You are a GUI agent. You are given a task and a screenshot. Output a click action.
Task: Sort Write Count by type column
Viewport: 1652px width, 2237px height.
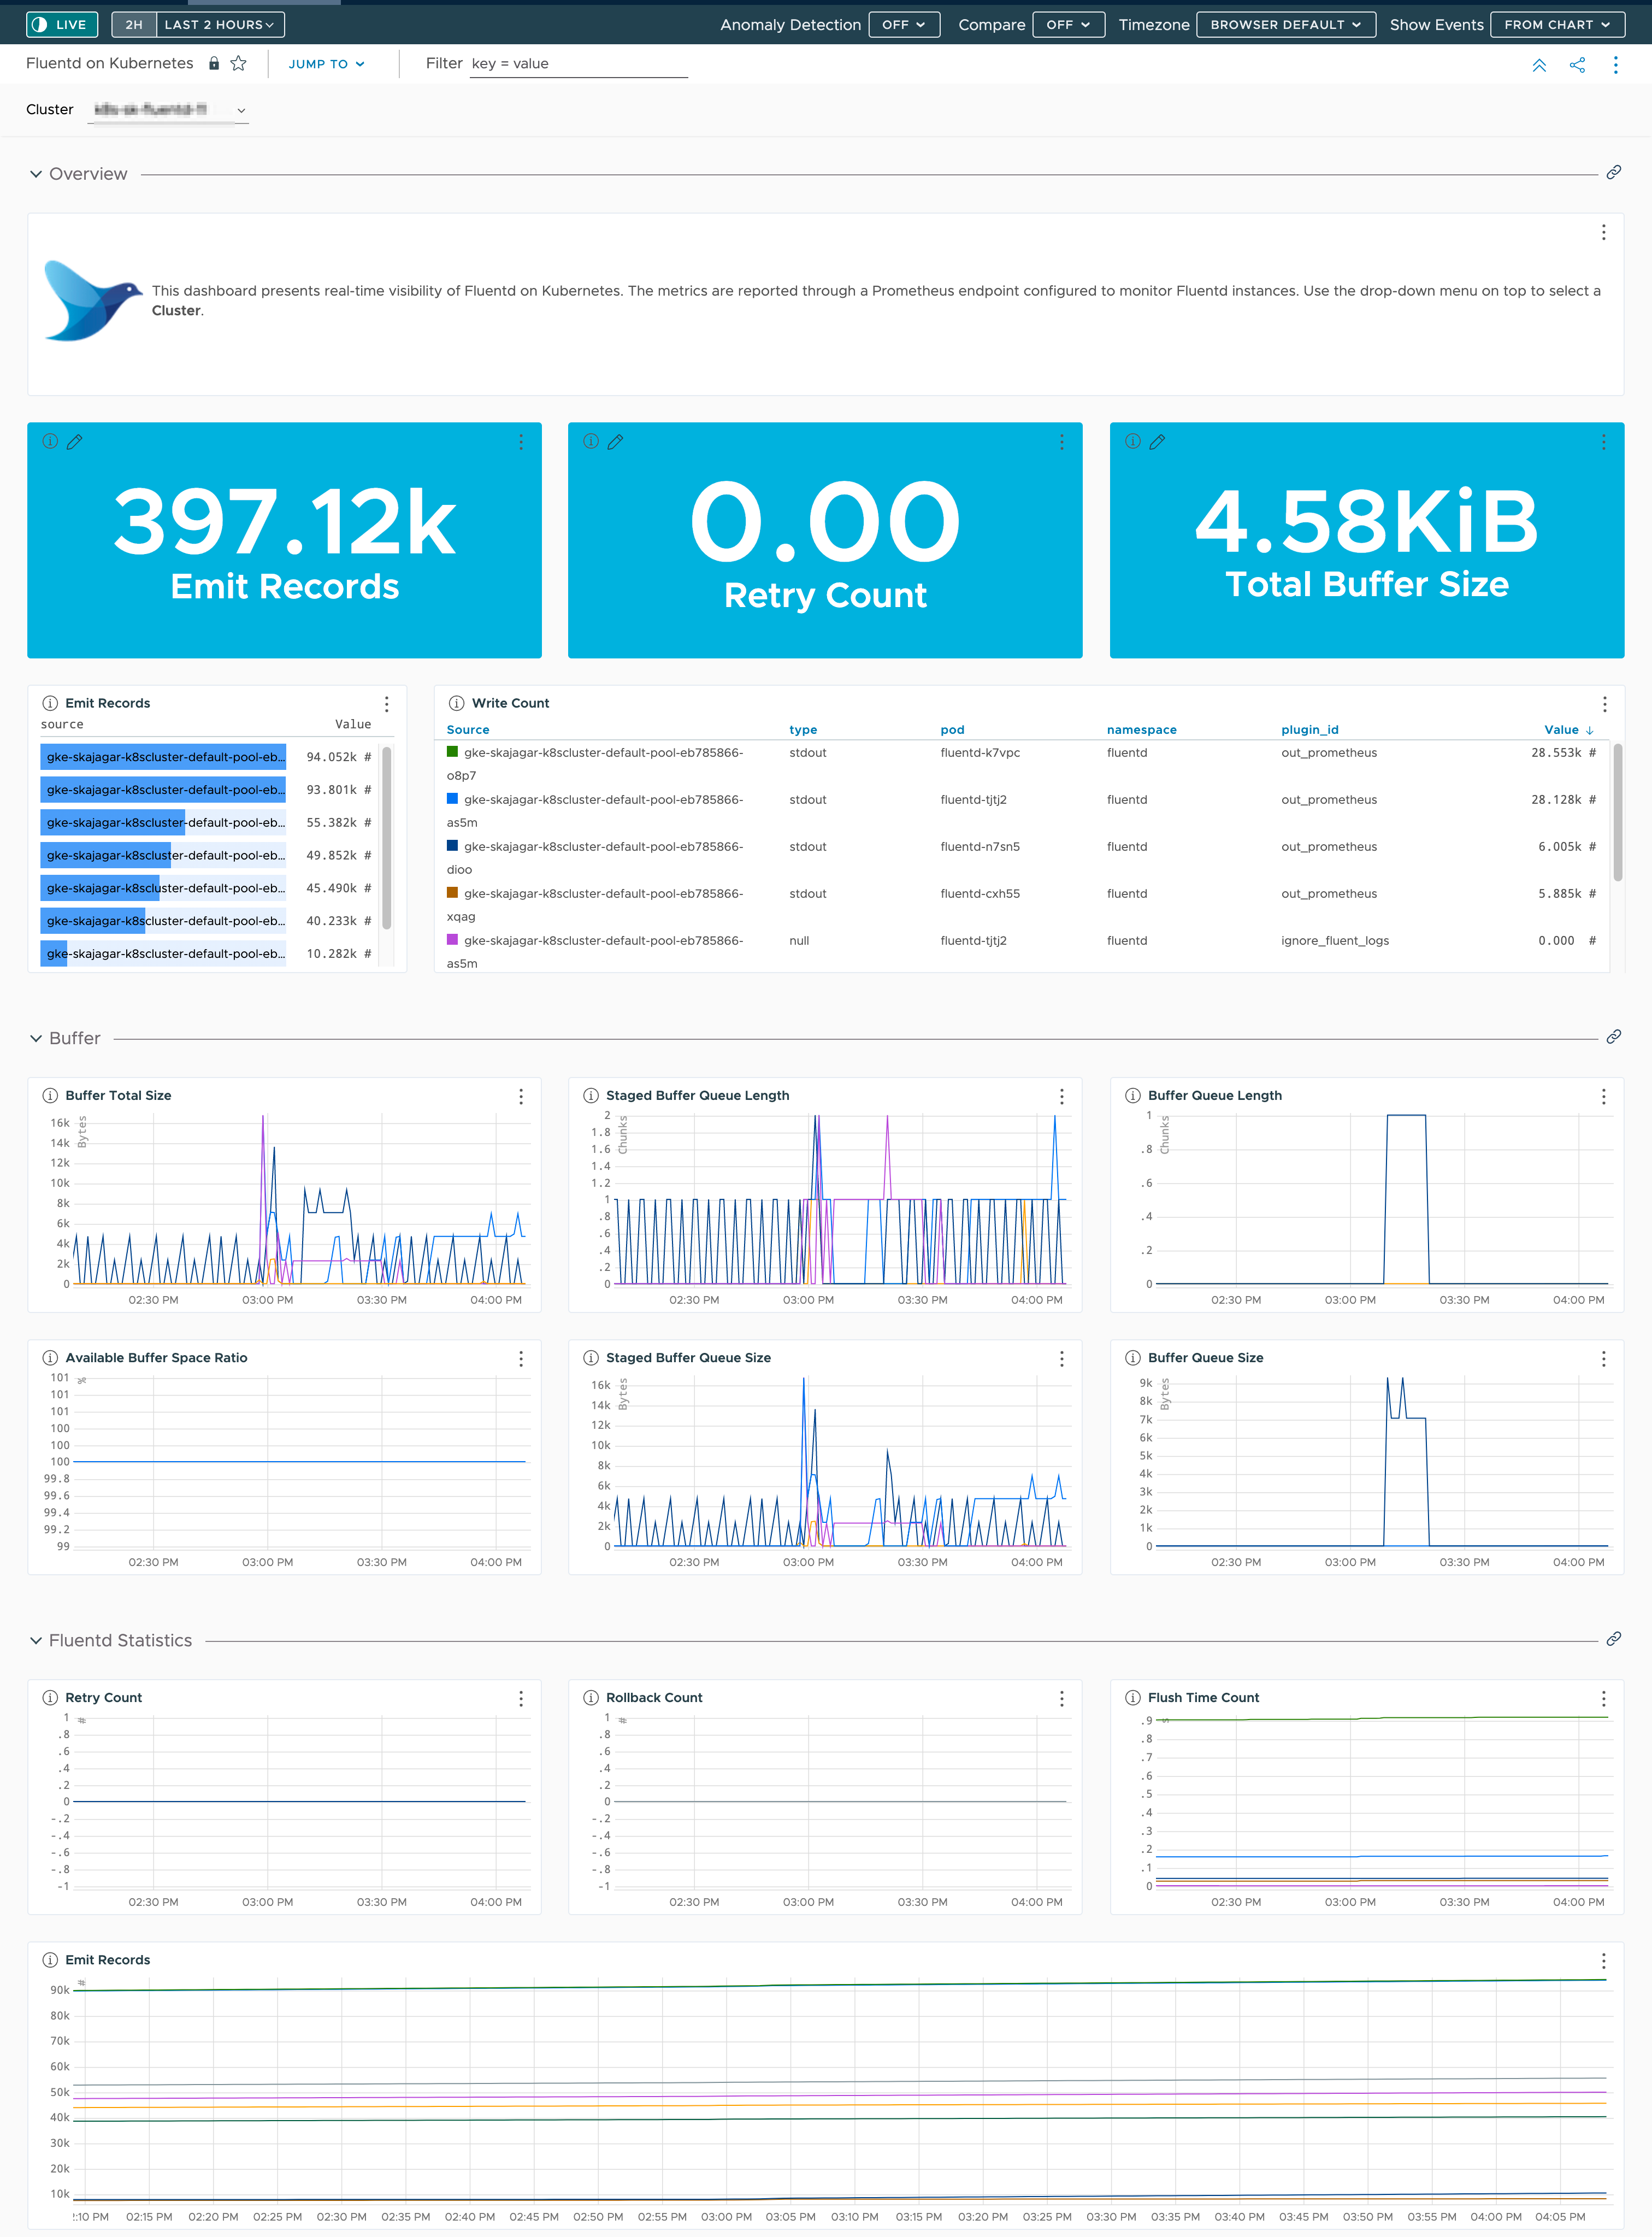pyautogui.click(x=803, y=730)
